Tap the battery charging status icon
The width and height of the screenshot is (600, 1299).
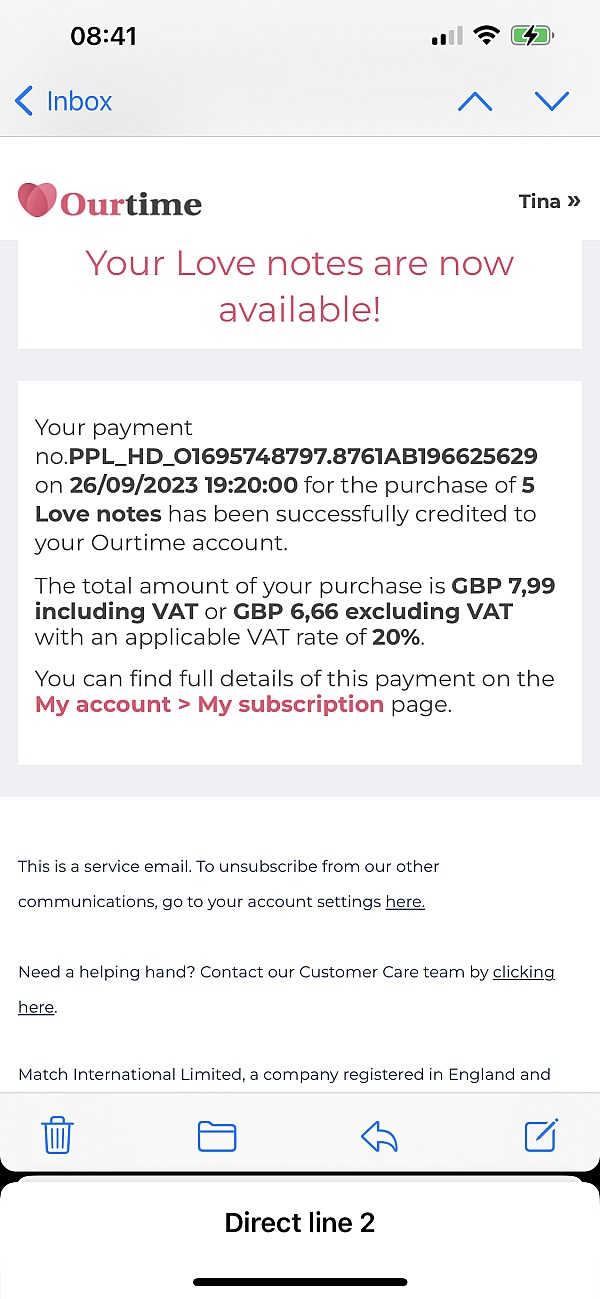(x=531, y=37)
